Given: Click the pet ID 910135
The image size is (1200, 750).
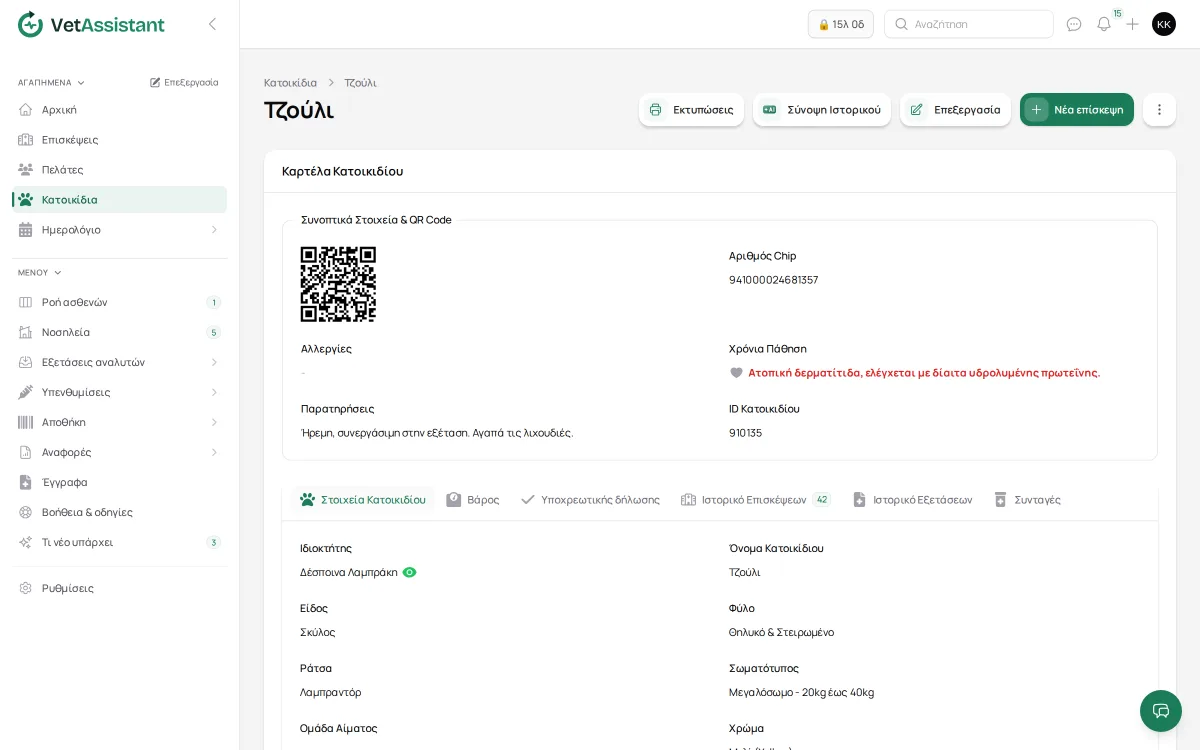Looking at the screenshot, I should point(745,433).
